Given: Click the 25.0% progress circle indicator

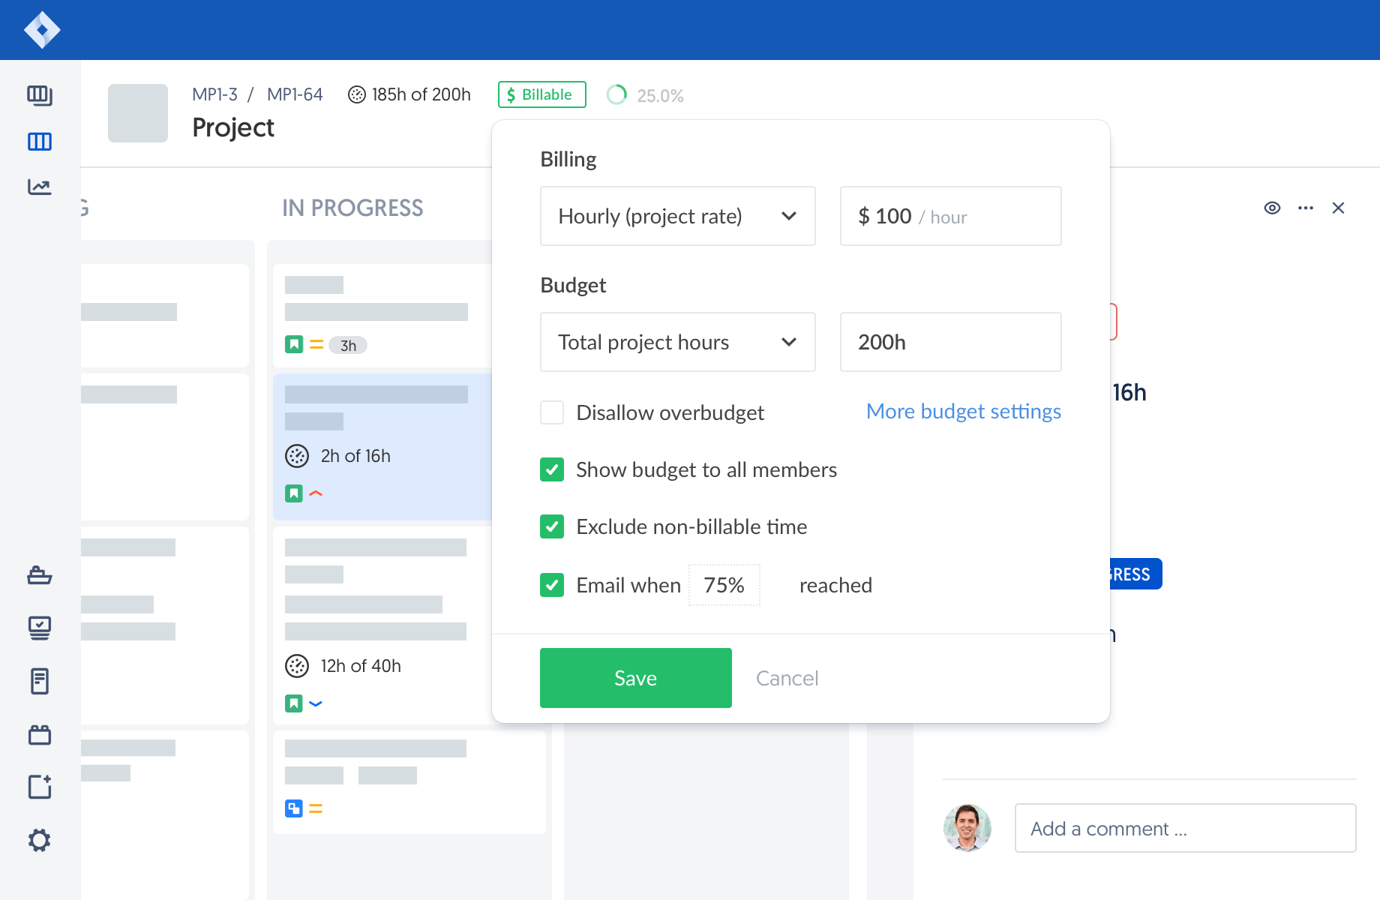Looking at the screenshot, I should [617, 94].
